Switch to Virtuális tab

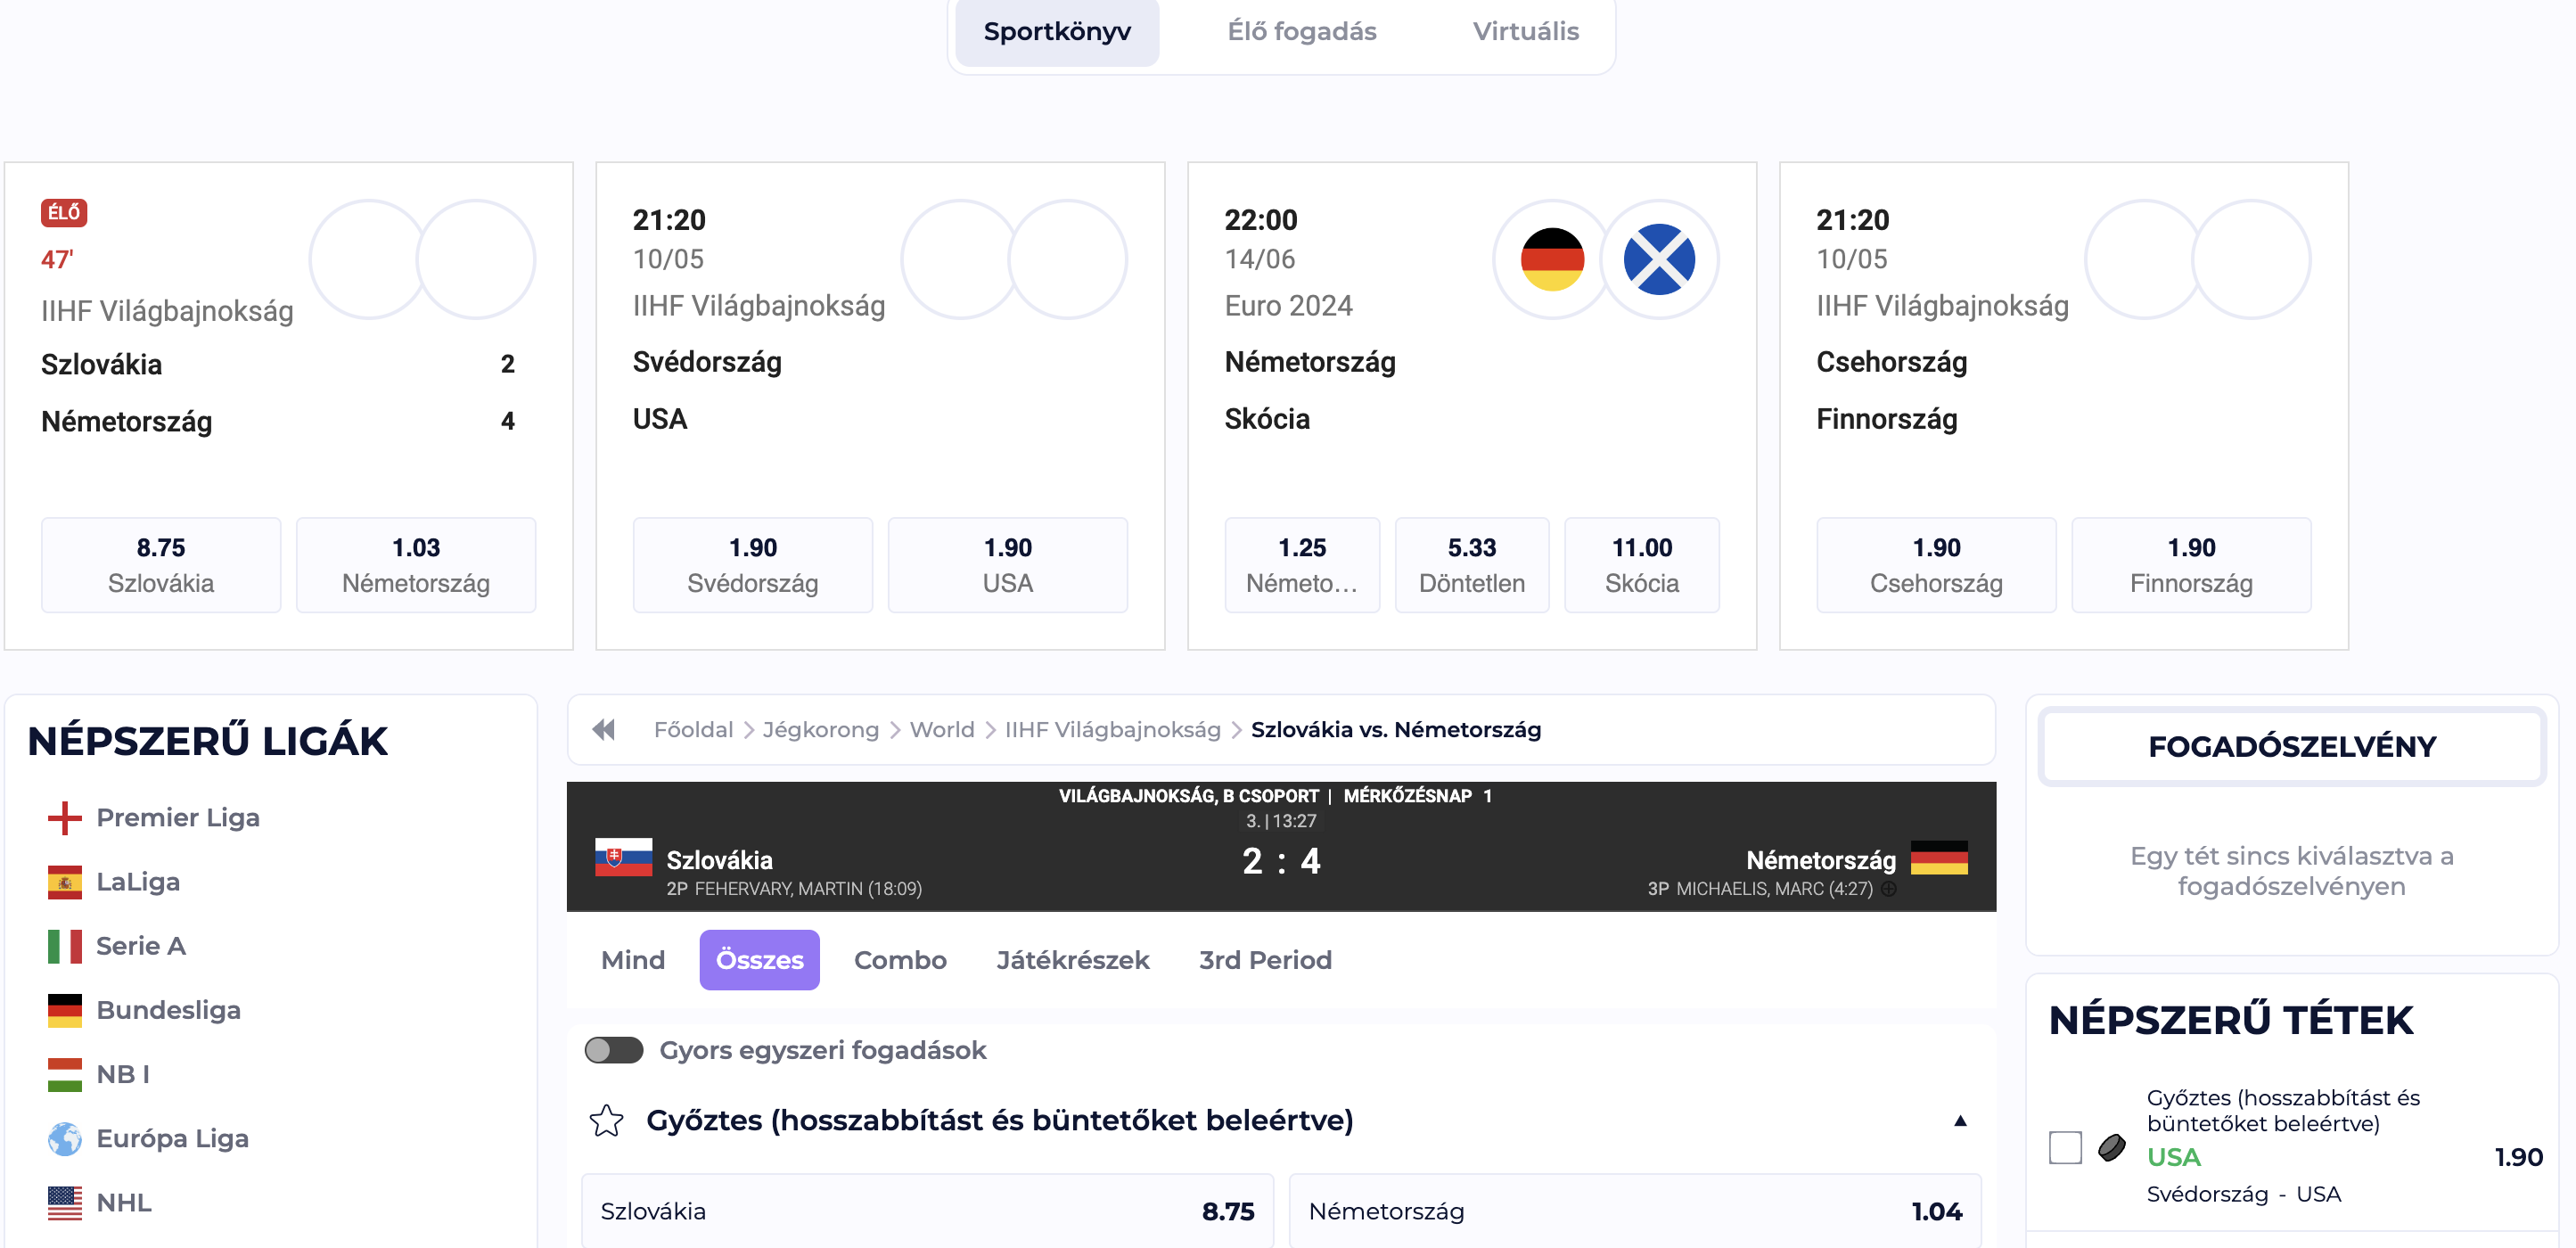(1525, 32)
